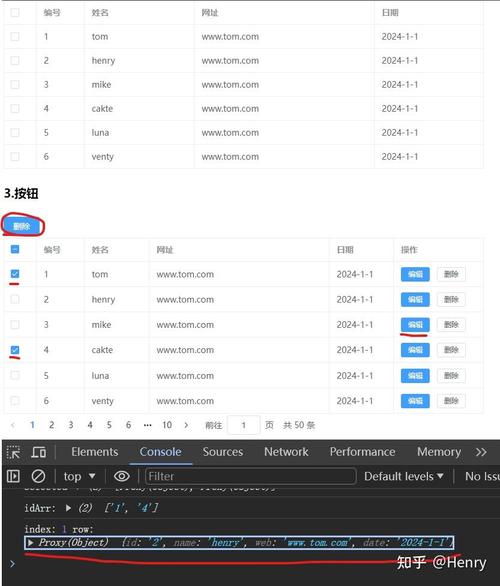
Task: Check row 2 henry in first table
Action: (15, 61)
